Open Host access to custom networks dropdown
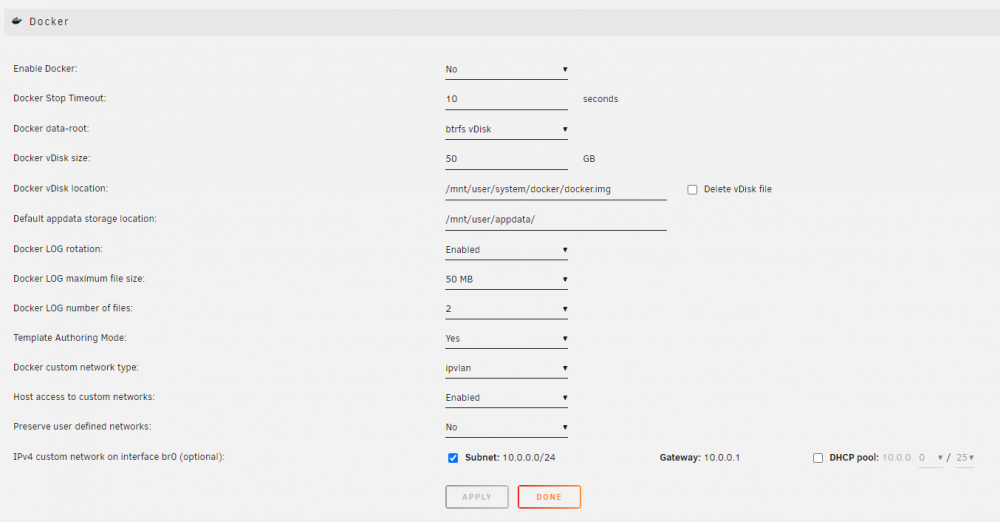1000x522 pixels. [x=506, y=398]
